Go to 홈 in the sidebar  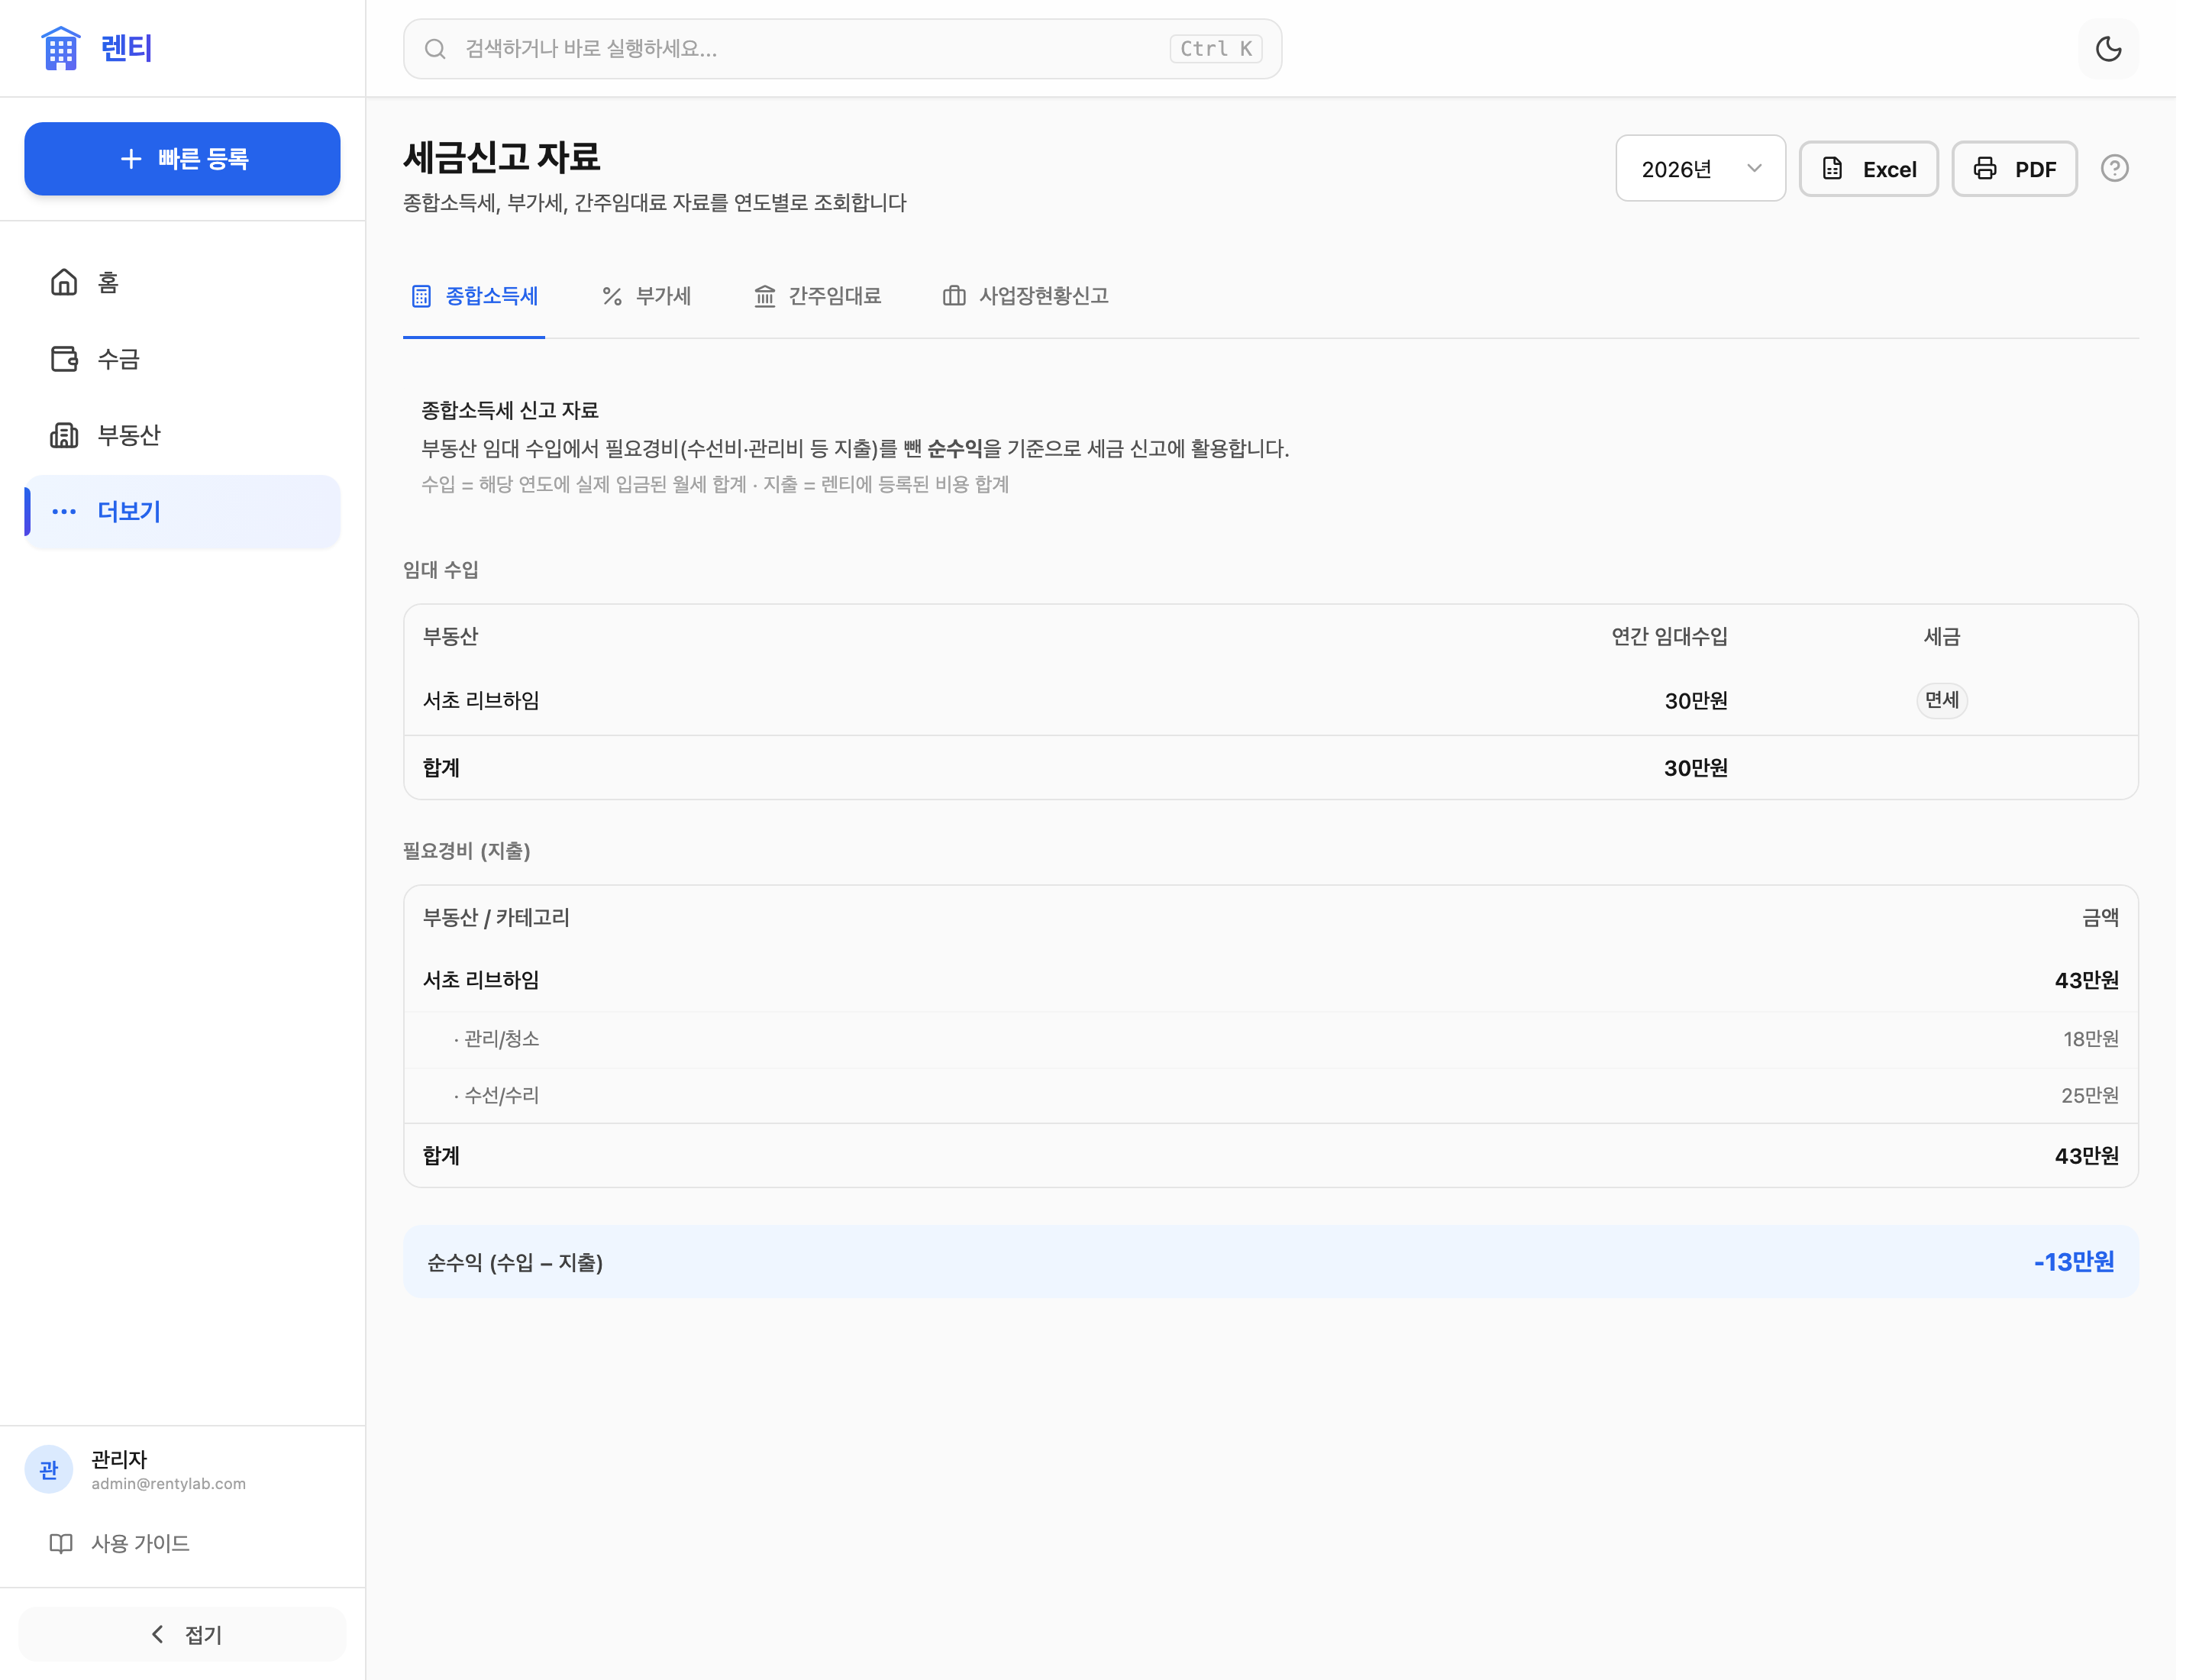(182, 282)
